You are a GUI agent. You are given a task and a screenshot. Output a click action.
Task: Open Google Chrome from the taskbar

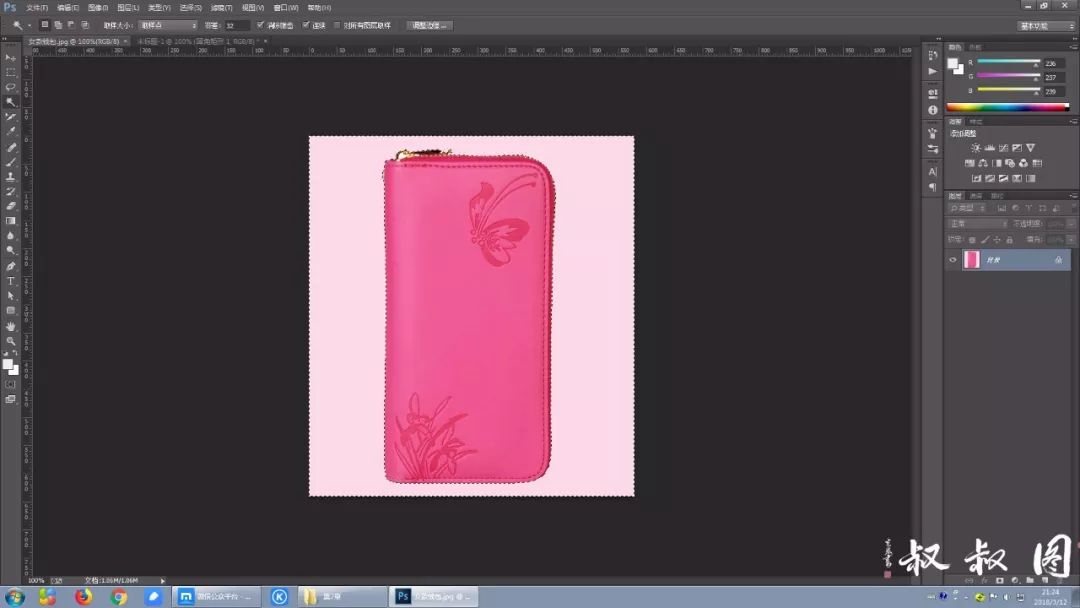pyautogui.click(x=119, y=597)
